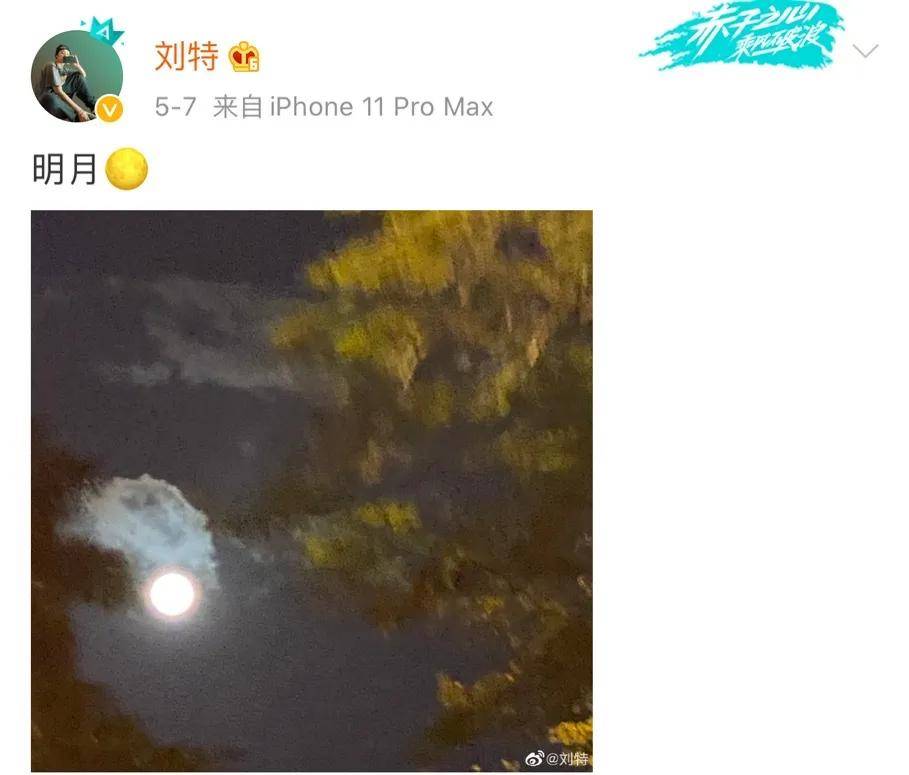Open the night sky photo thumbnail
The image size is (909, 775).
[312, 491]
